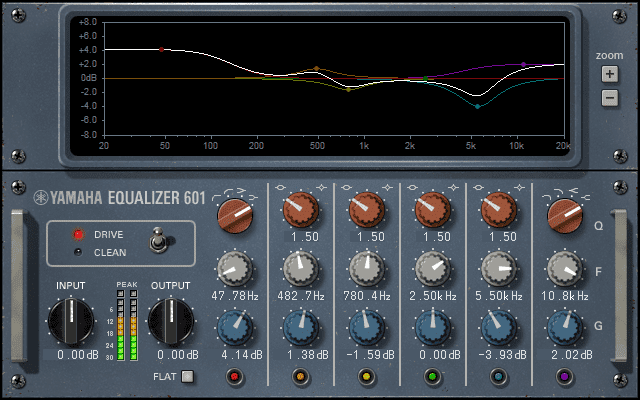640x400 pixels.
Task: Click the orange node on the EQ graph
Action: pos(316,68)
